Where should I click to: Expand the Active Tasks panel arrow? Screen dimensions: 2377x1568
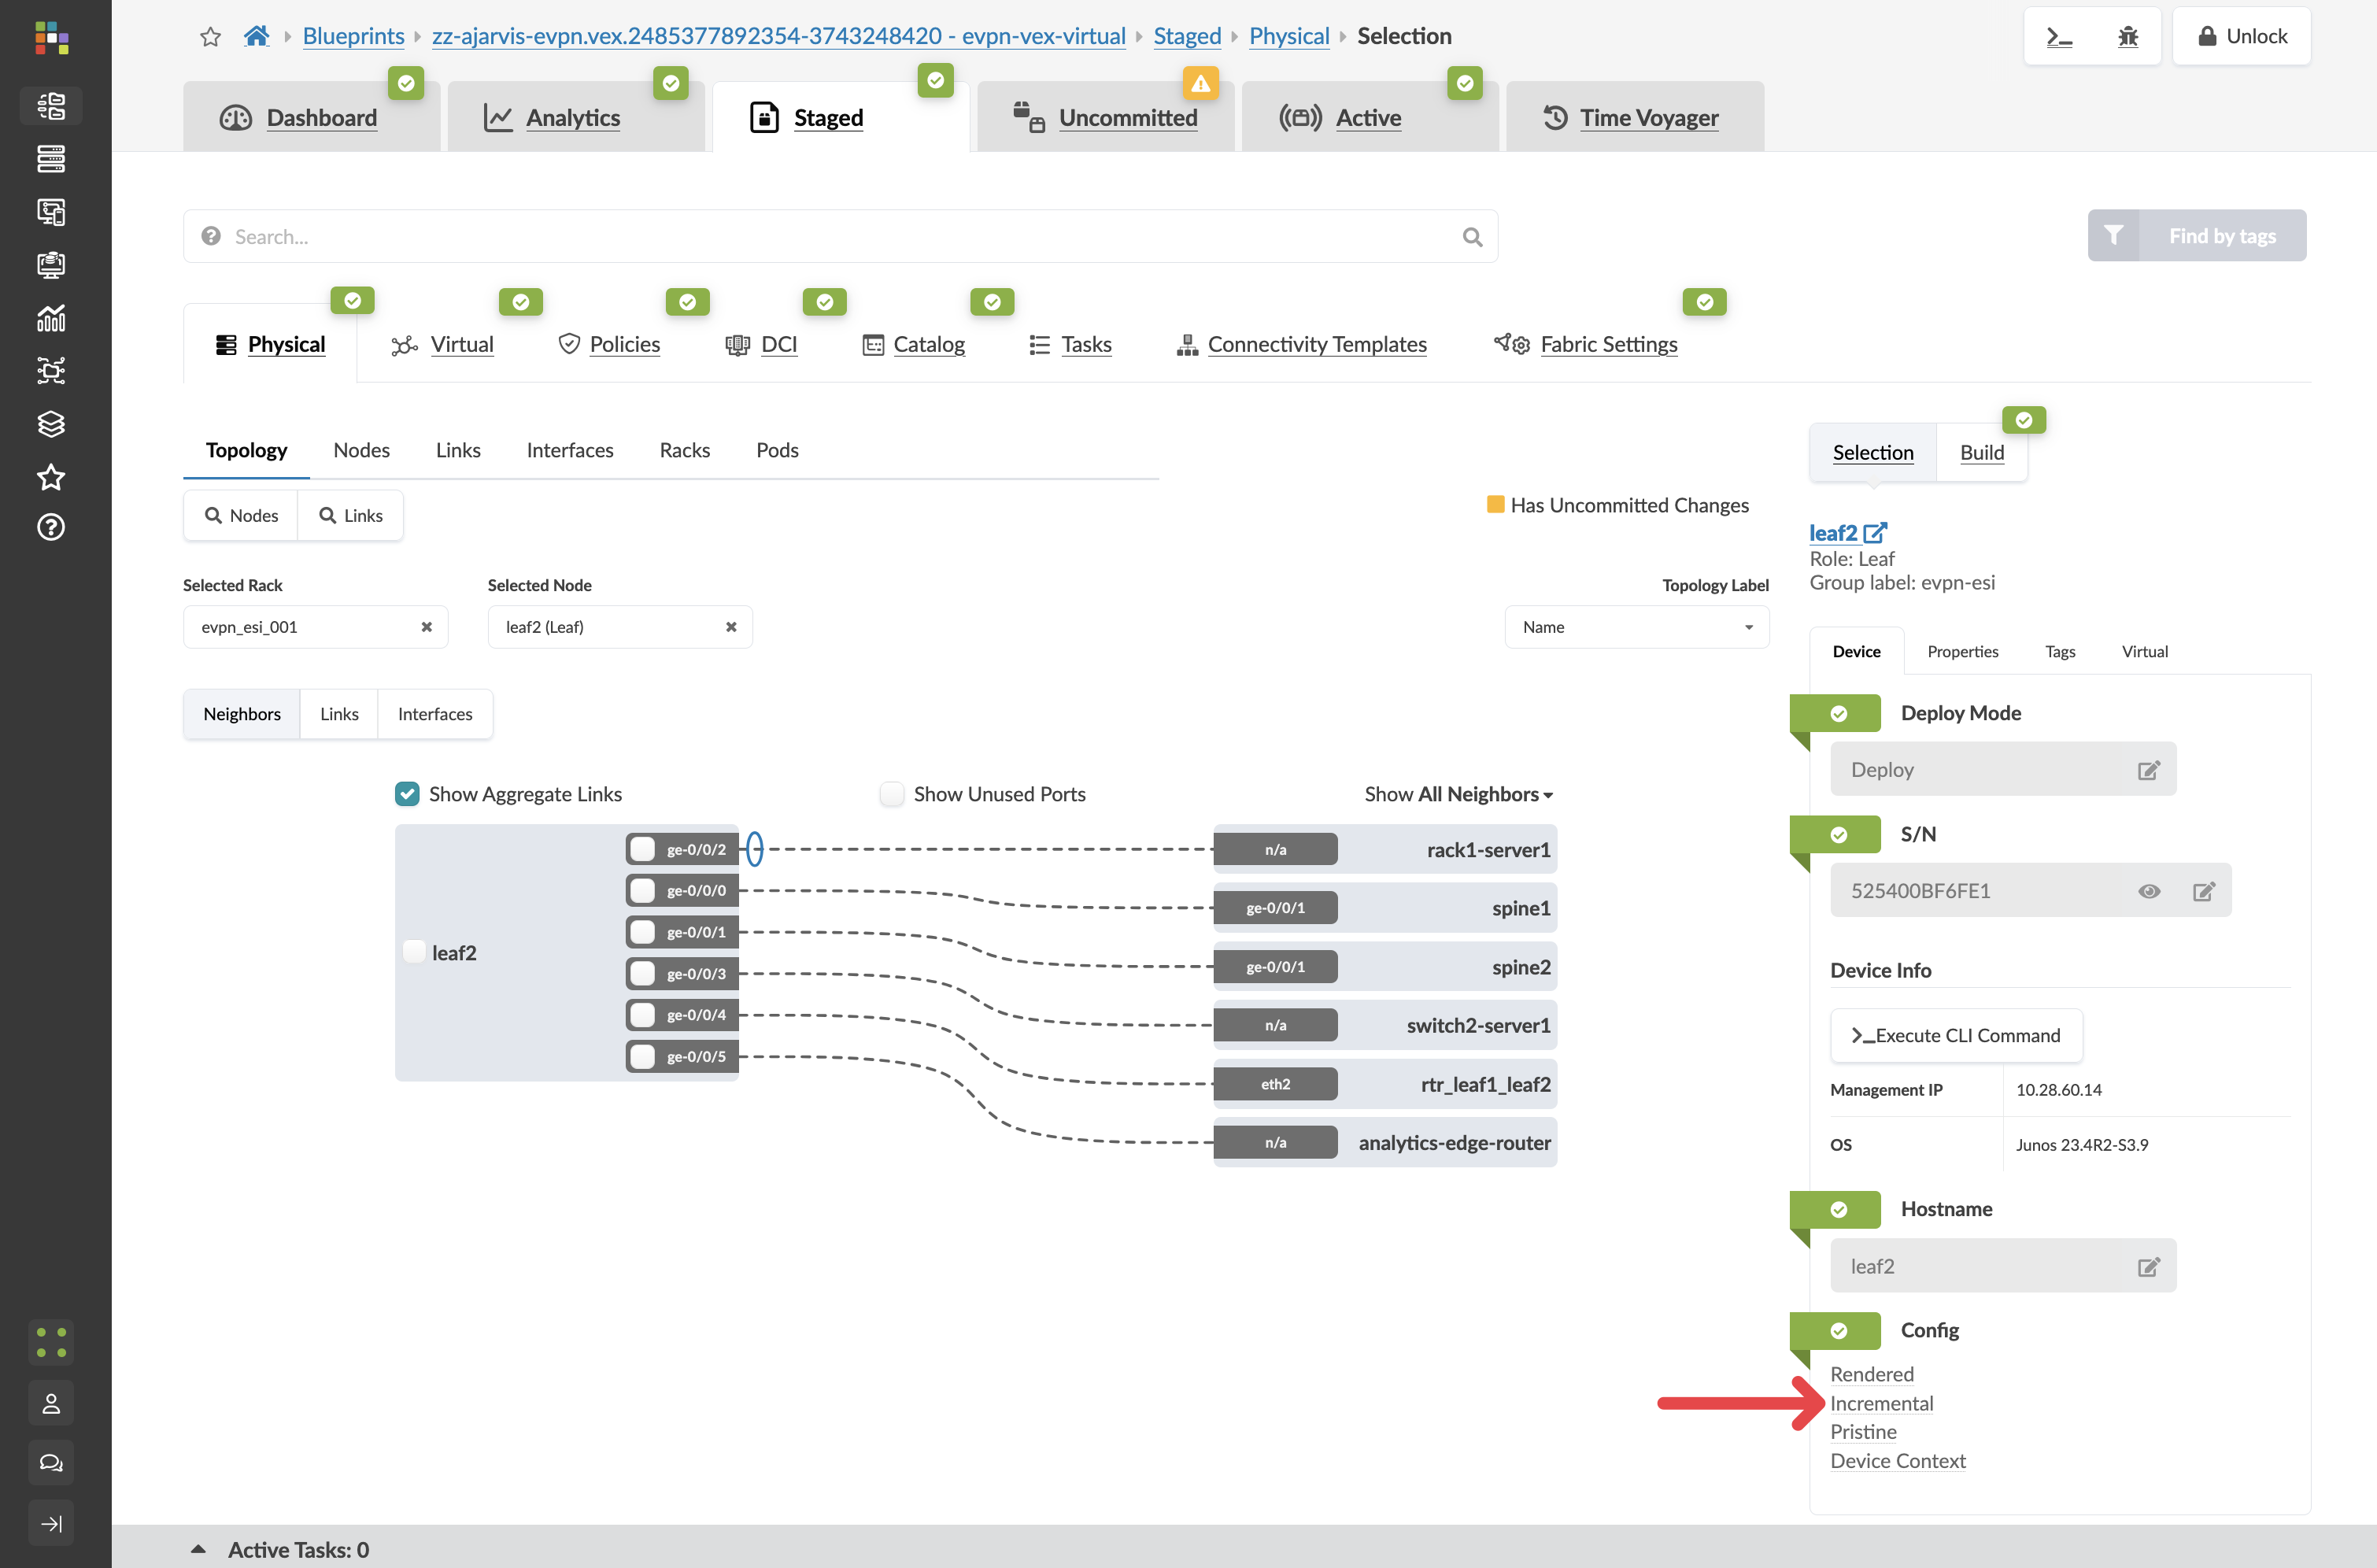pos(198,1549)
